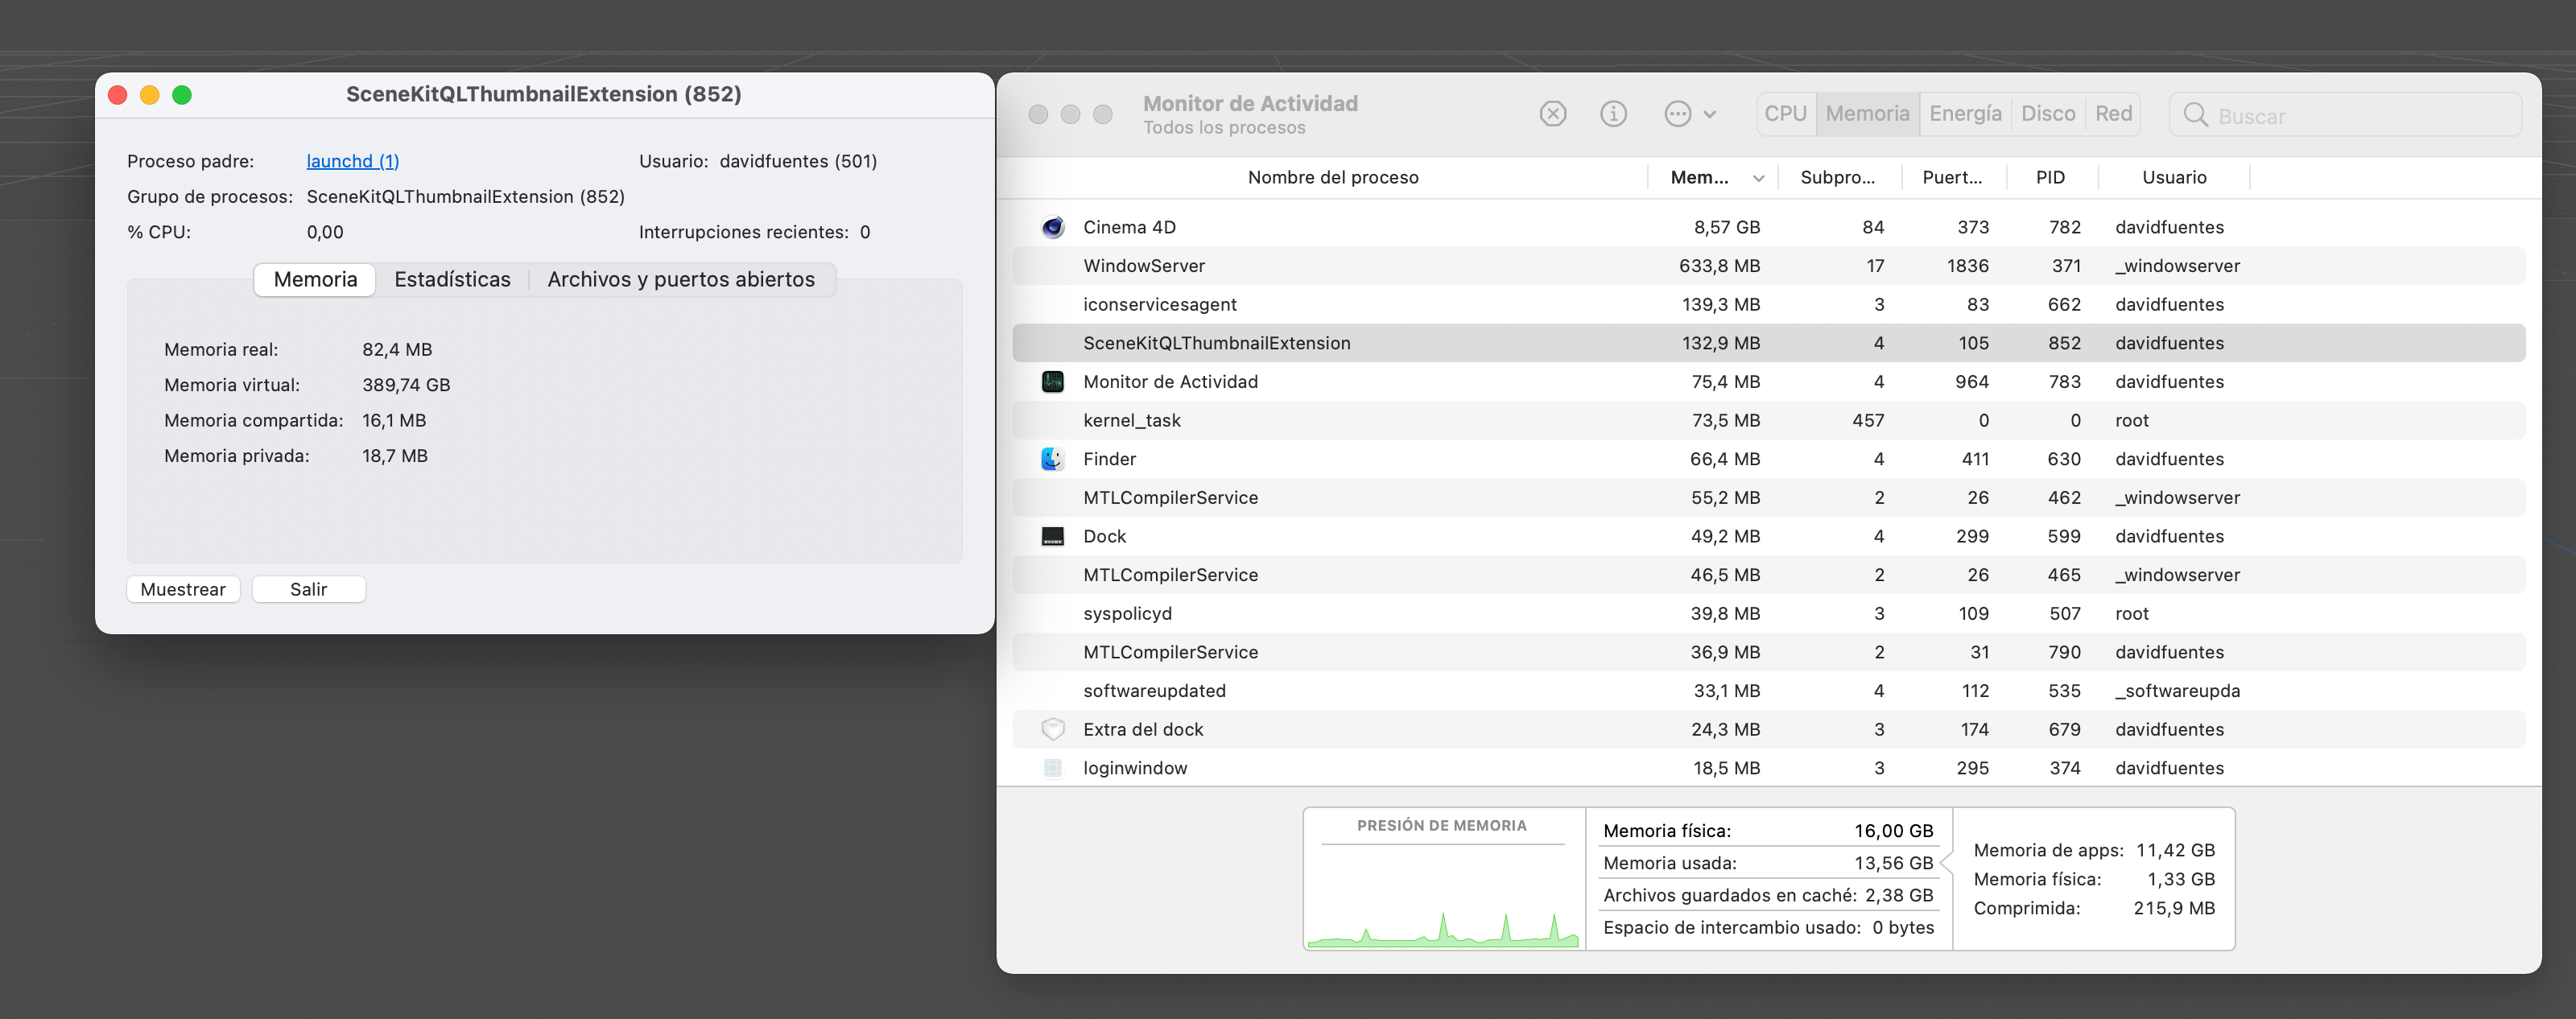Image resolution: width=2576 pixels, height=1019 pixels.
Task: Click _softwareupda user cell
Action: (x=2177, y=691)
